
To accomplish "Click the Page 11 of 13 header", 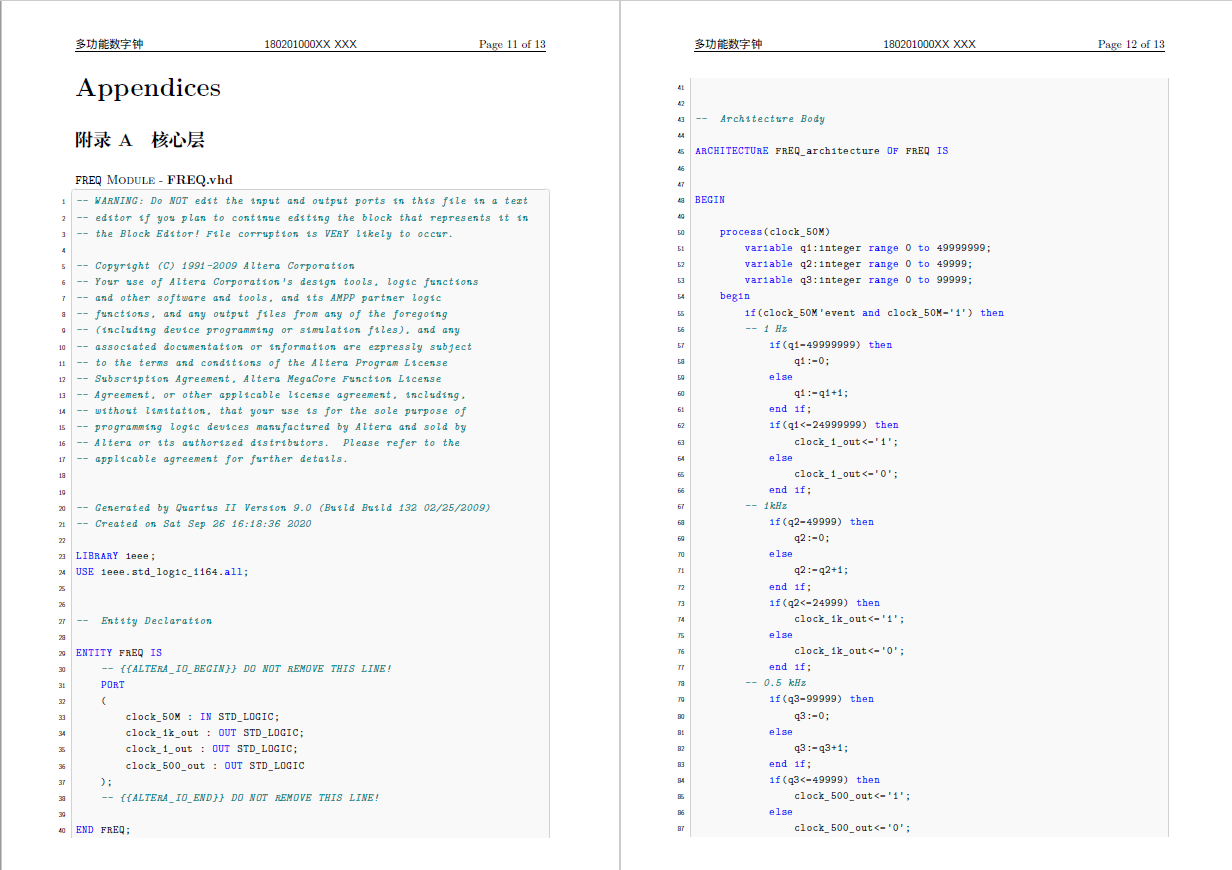I will coord(512,44).
